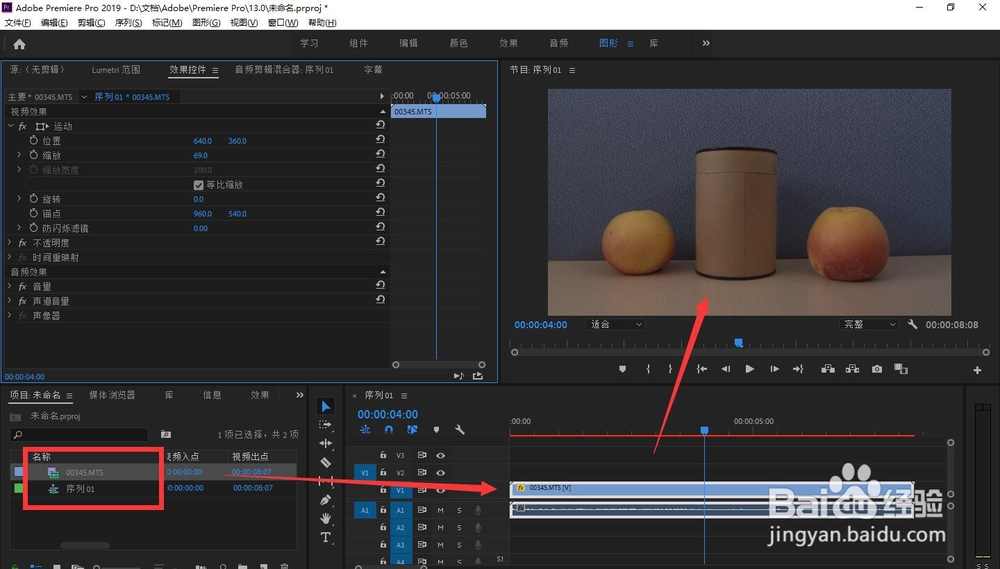
Task: Select the 00345.MTS project item
Action: pos(84,473)
